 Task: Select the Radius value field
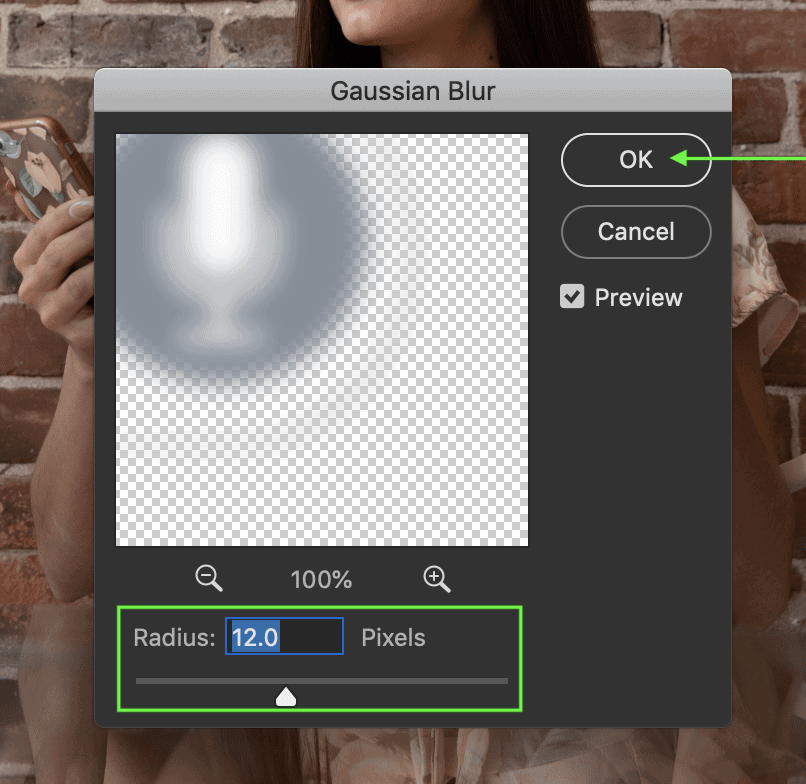pyautogui.click(x=284, y=636)
